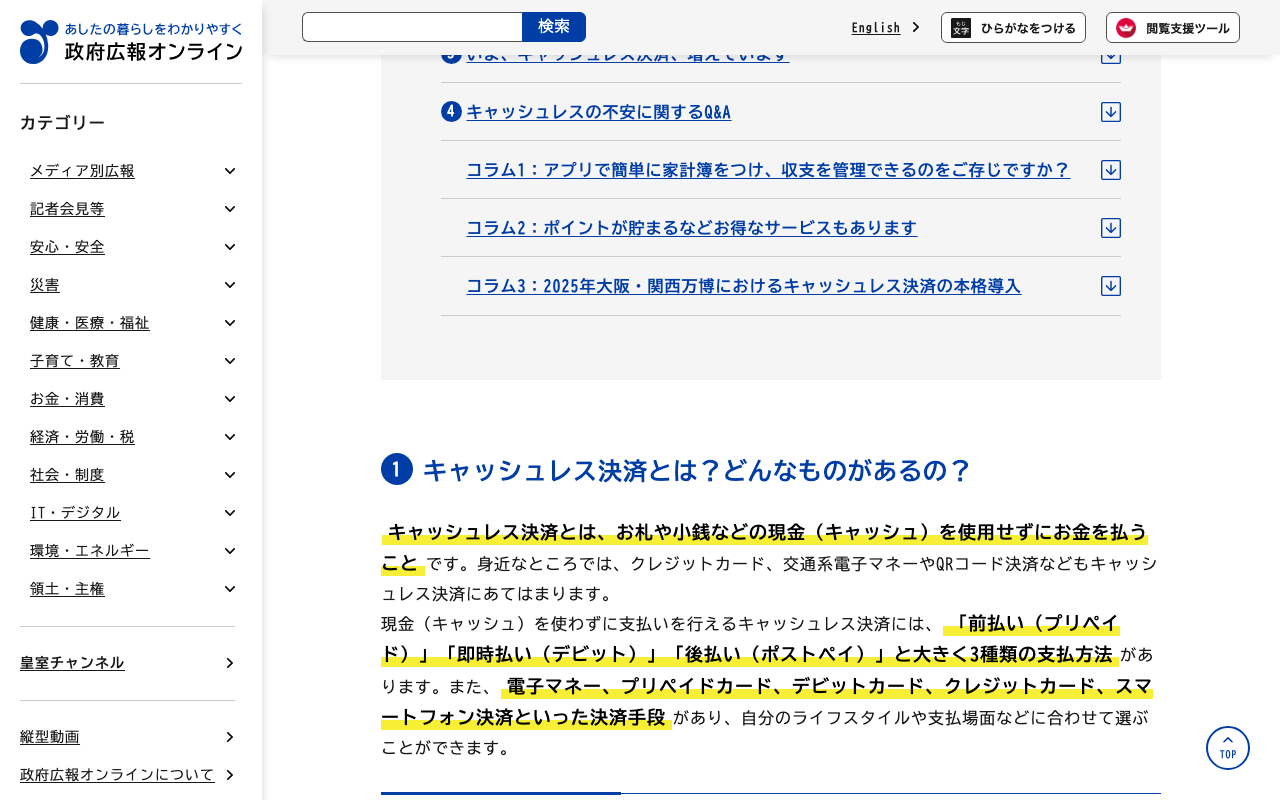This screenshot has height=800, width=1280.
Task: Expand the 子育て・教育 category chevron
Action: point(230,361)
